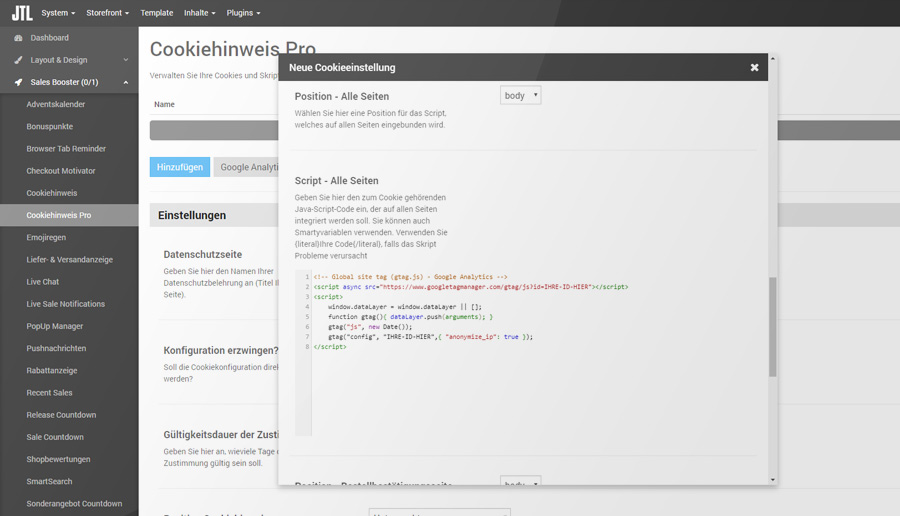Open Cookiehinweis in the sidebar
Image resolution: width=900 pixels, height=516 pixels.
pyautogui.click(x=52, y=193)
